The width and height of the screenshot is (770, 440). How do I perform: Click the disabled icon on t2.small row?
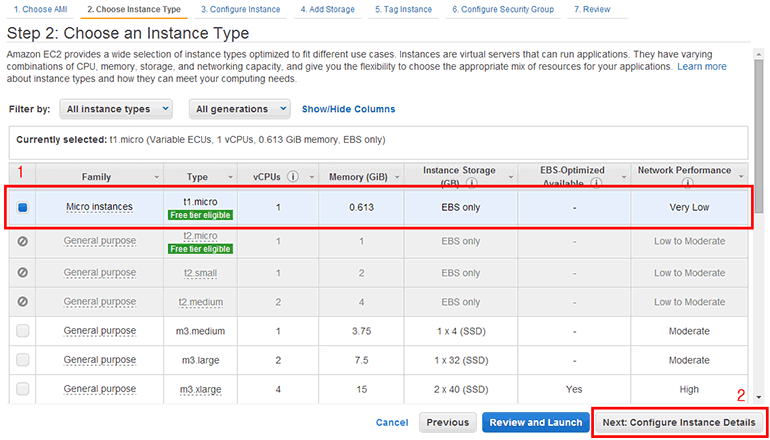click(x=22, y=272)
